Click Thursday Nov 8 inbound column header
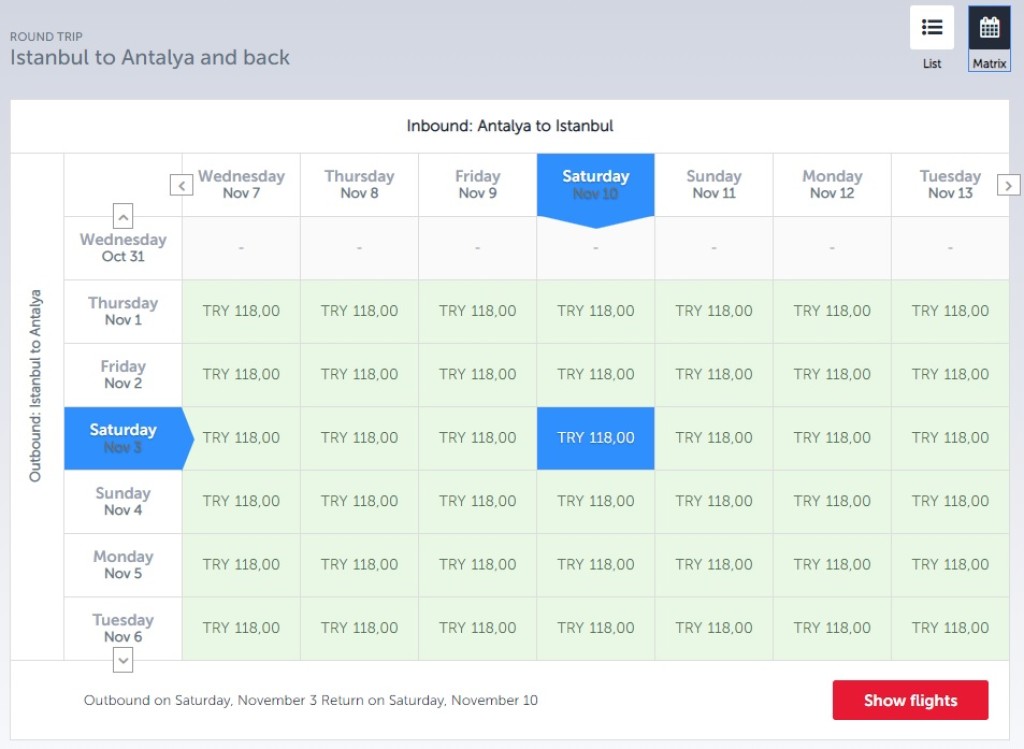The height and width of the screenshot is (749, 1024). 359,185
